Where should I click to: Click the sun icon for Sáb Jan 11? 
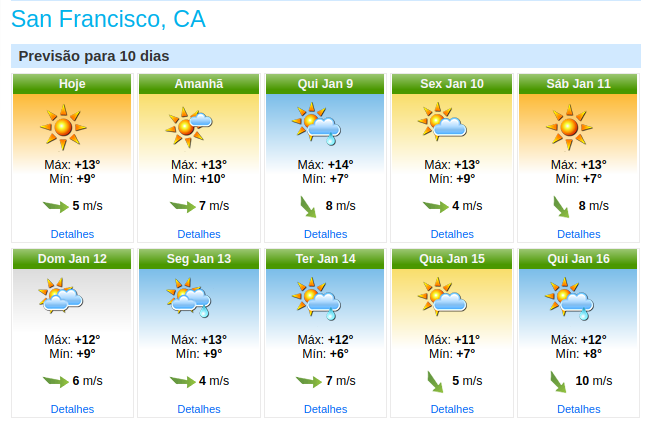click(x=569, y=127)
